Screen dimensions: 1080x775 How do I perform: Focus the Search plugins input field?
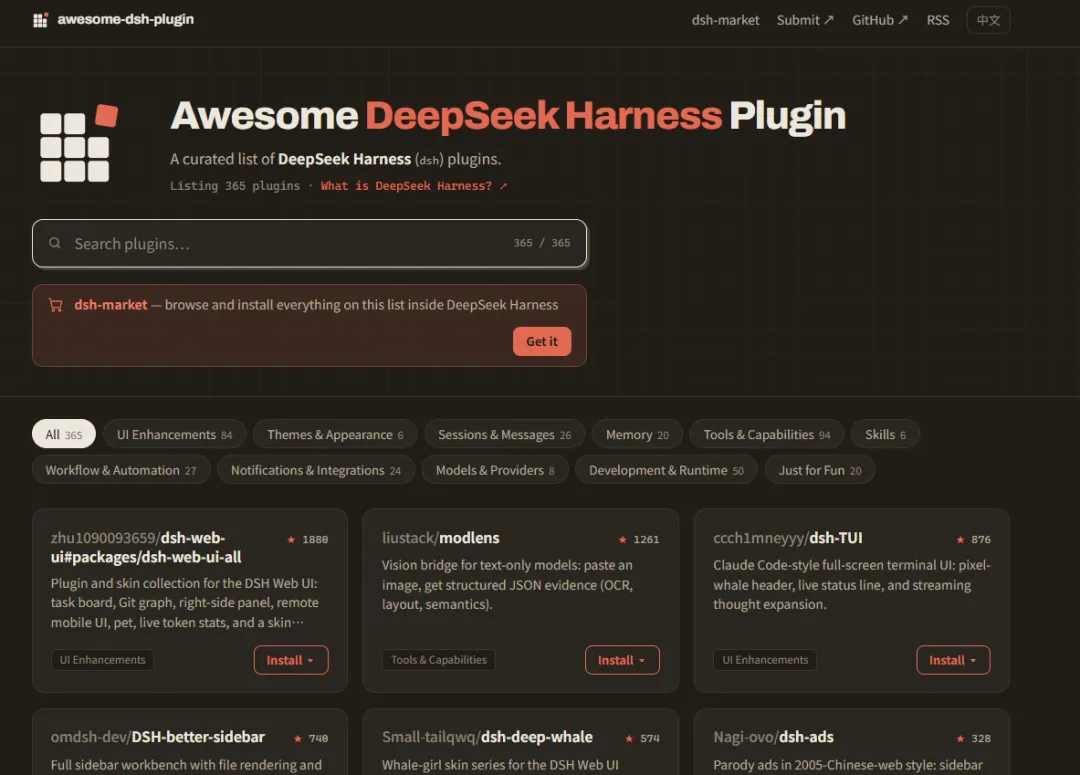(309, 243)
